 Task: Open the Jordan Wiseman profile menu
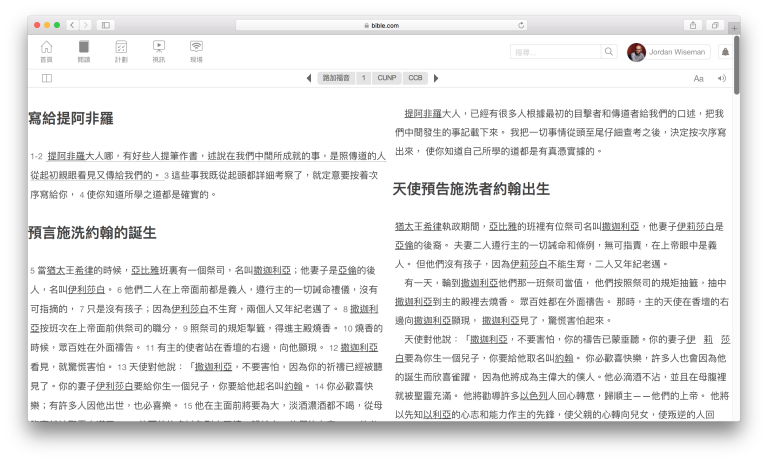pyautogui.click(x=668, y=52)
